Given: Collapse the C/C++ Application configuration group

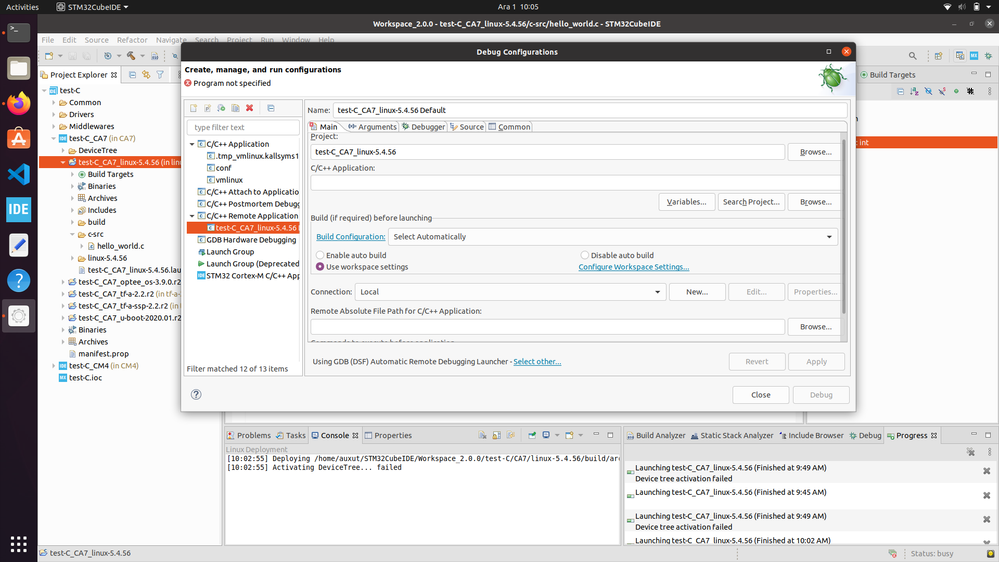Looking at the screenshot, I should (x=192, y=144).
